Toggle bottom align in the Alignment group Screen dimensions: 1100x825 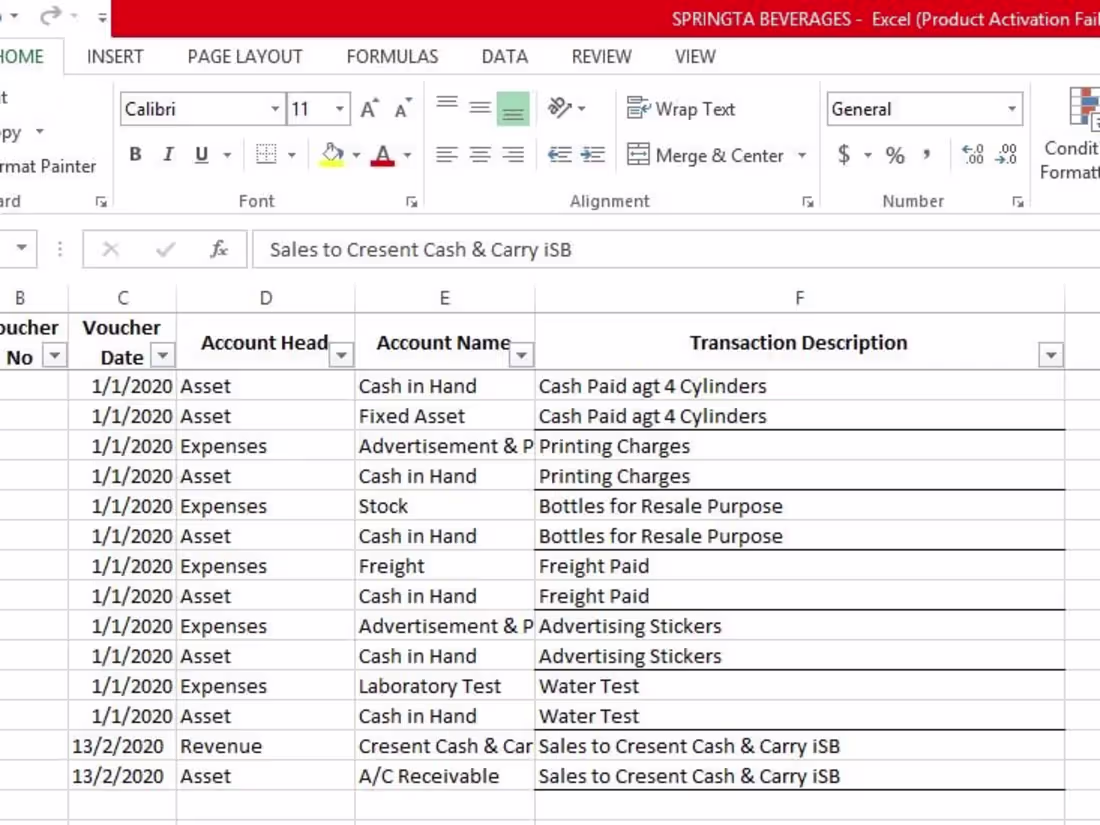click(x=513, y=109)
